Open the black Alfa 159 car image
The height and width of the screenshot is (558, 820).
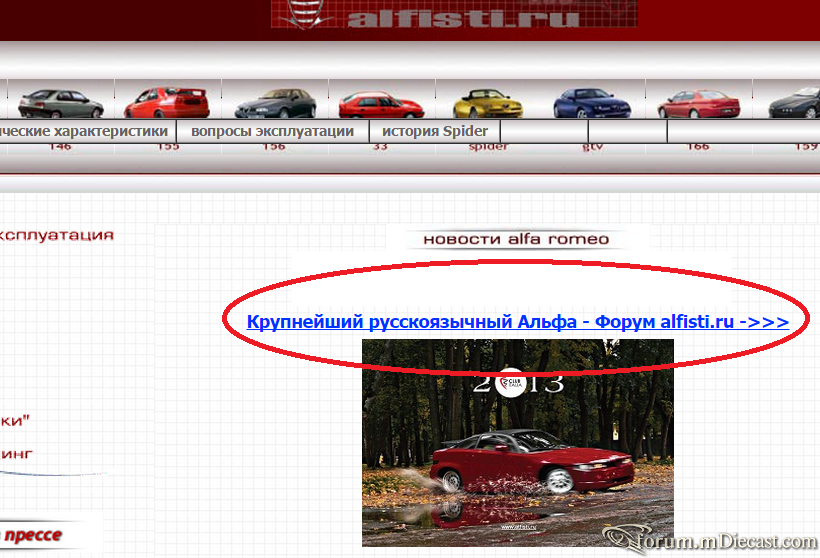pos(794,103)
